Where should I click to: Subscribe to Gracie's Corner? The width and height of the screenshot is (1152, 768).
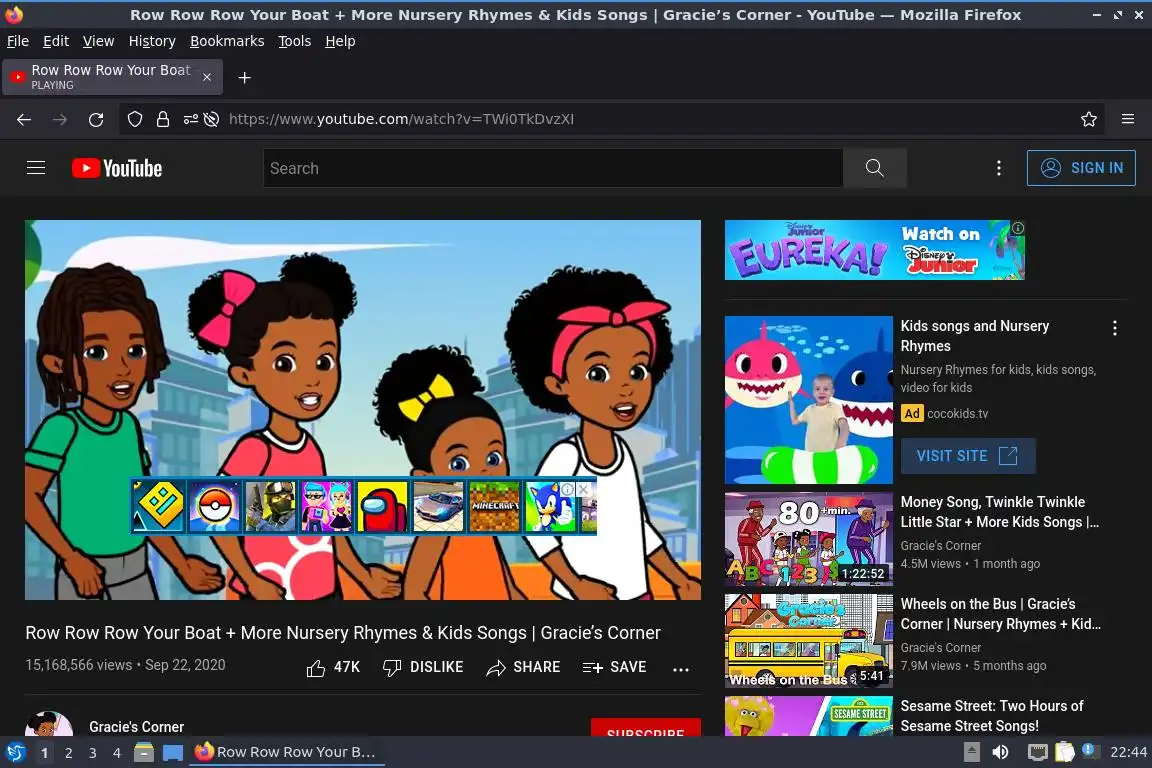(646, 728)
